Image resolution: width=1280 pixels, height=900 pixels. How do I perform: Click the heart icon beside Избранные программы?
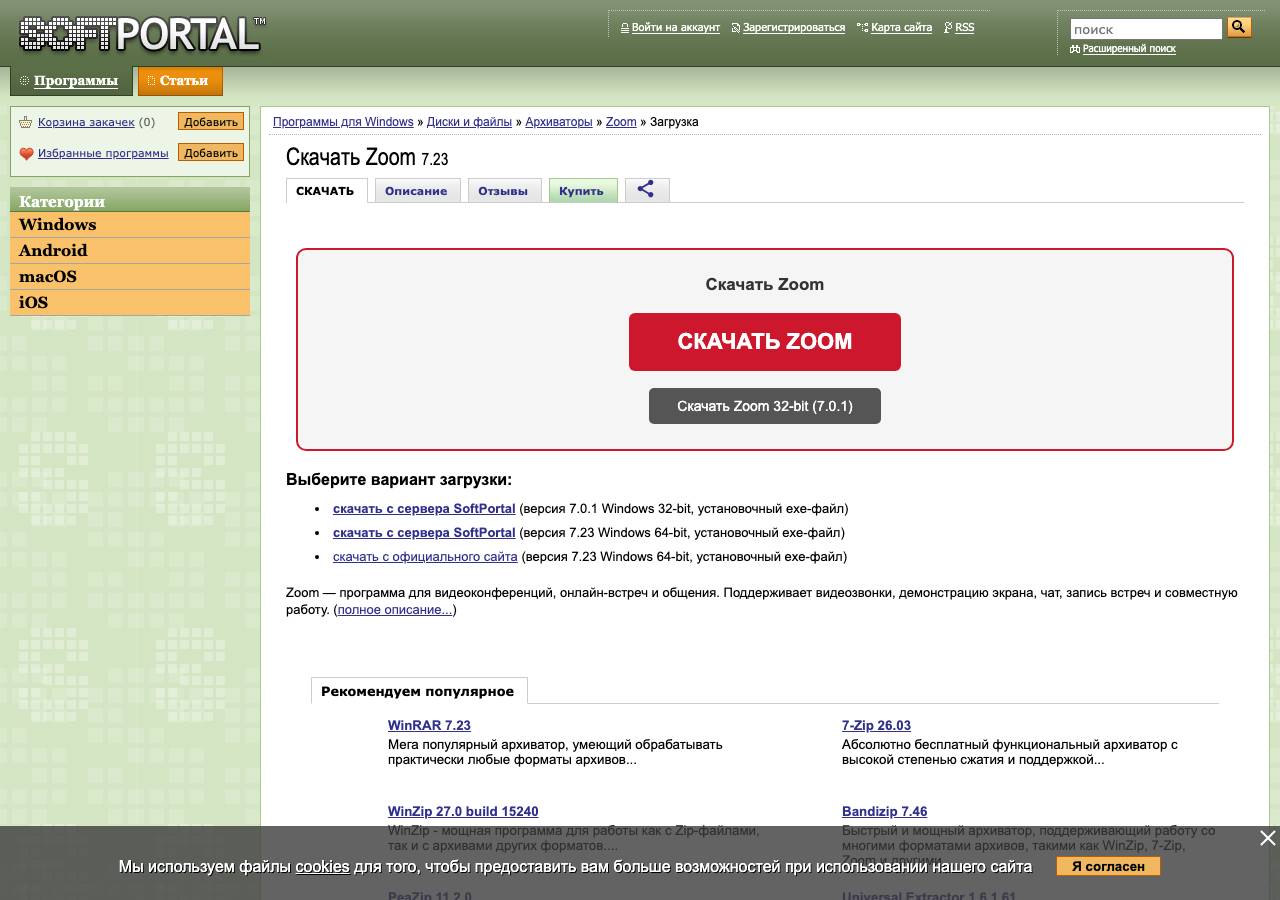(26, 153)
